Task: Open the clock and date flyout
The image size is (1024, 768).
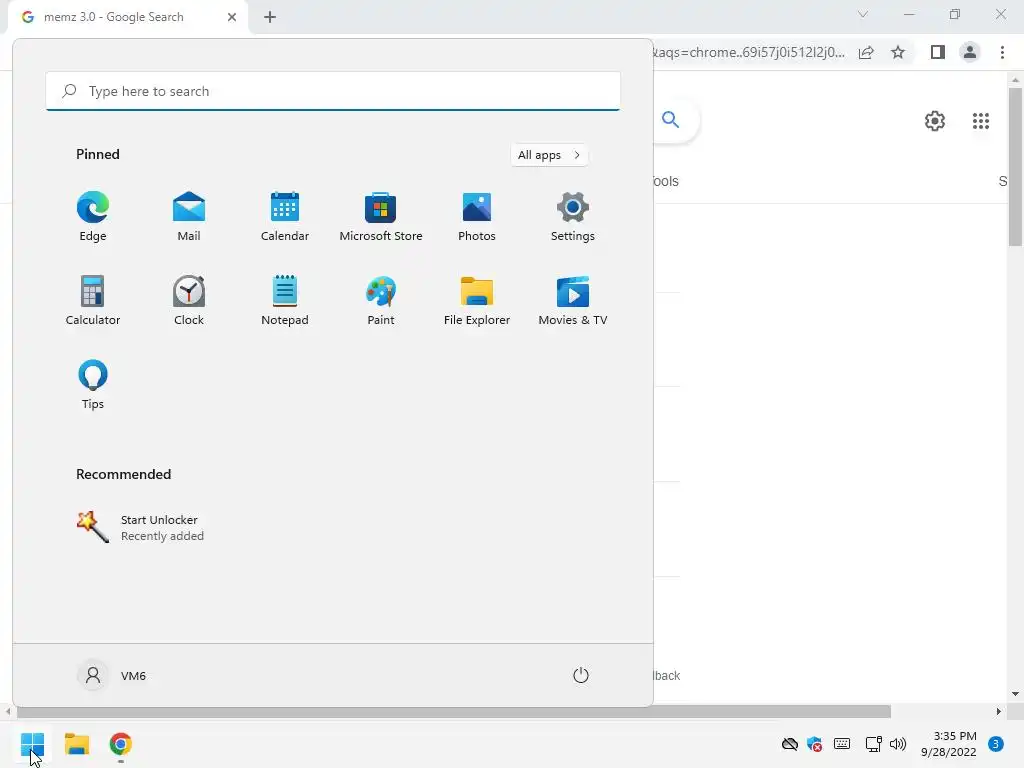Action: [948, 744]
